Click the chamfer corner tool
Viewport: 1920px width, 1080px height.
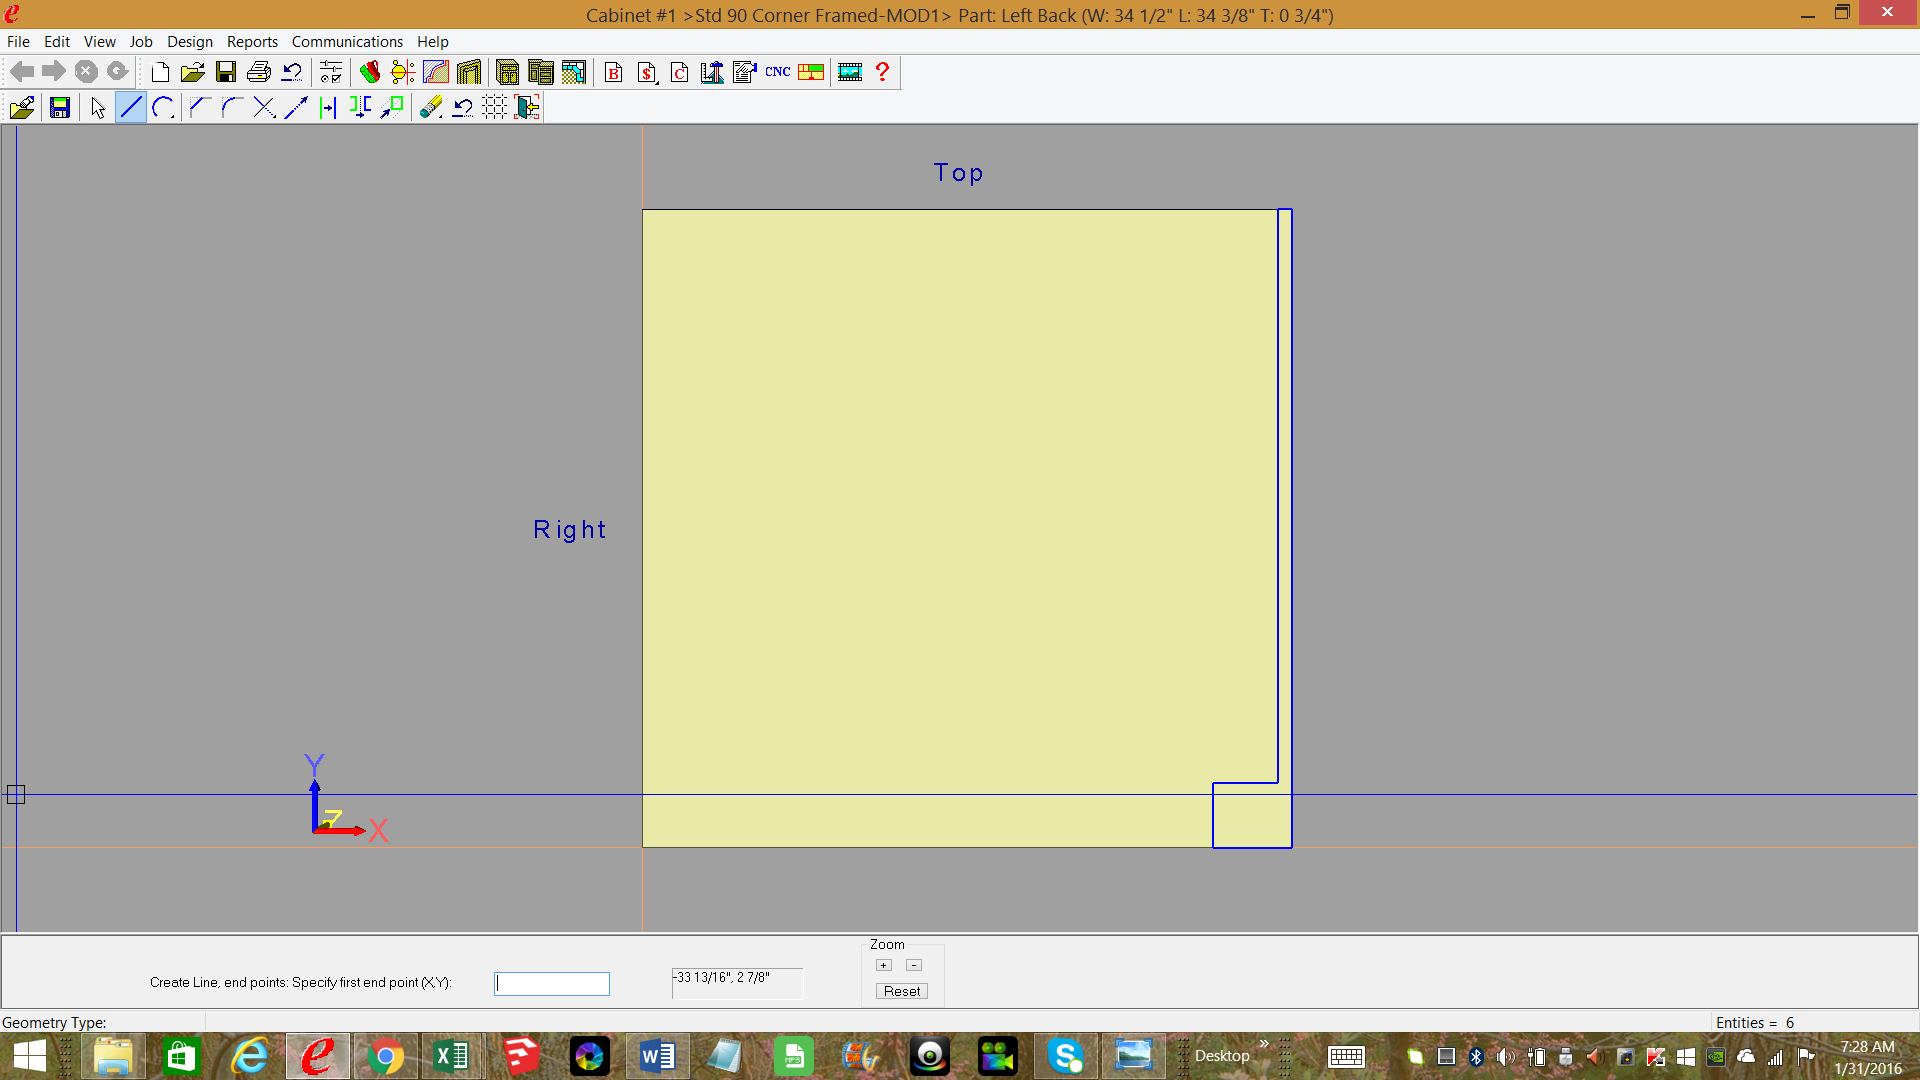click(x=199, y=107)
